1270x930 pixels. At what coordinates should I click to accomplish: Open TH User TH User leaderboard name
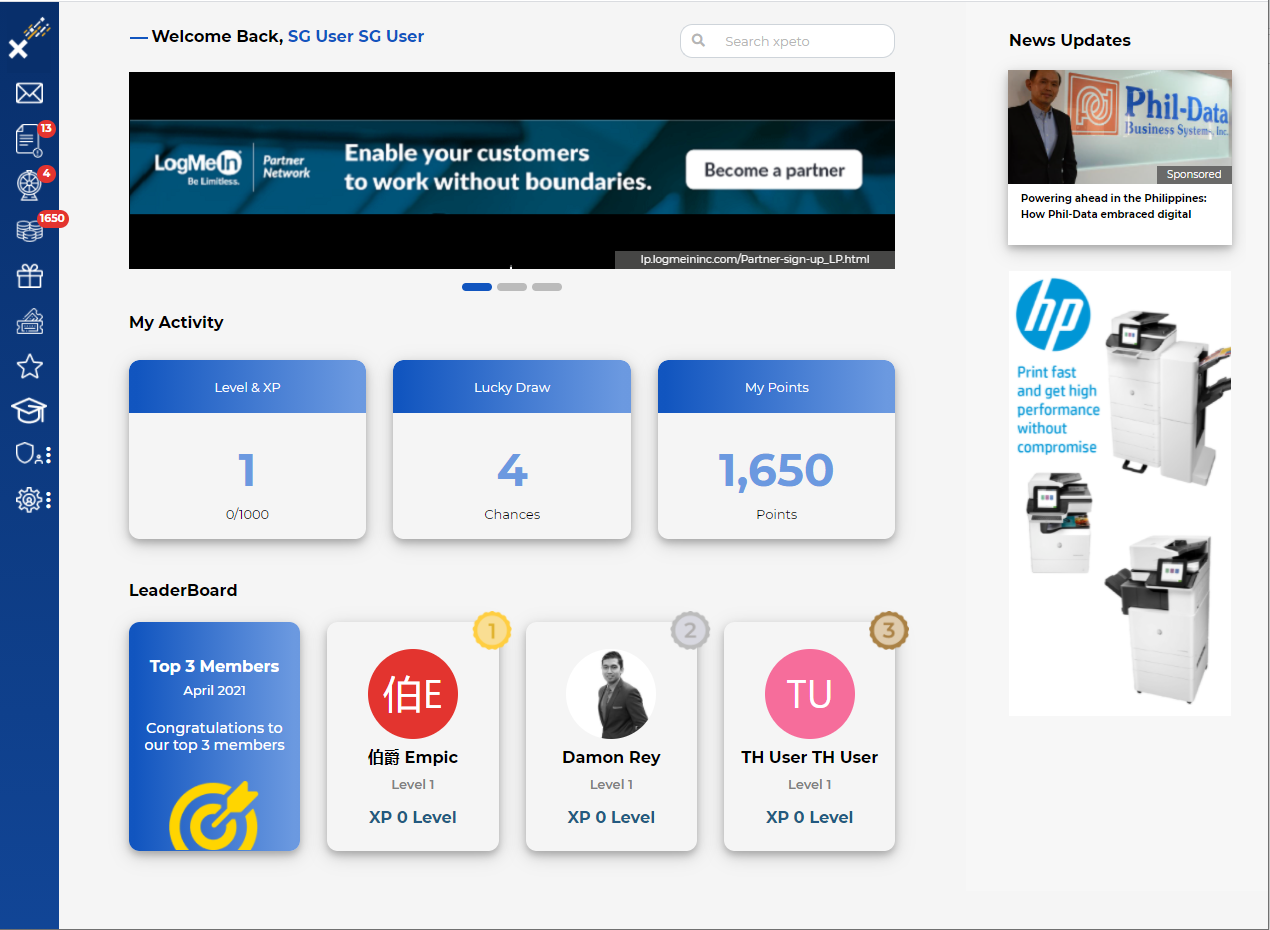810,757
